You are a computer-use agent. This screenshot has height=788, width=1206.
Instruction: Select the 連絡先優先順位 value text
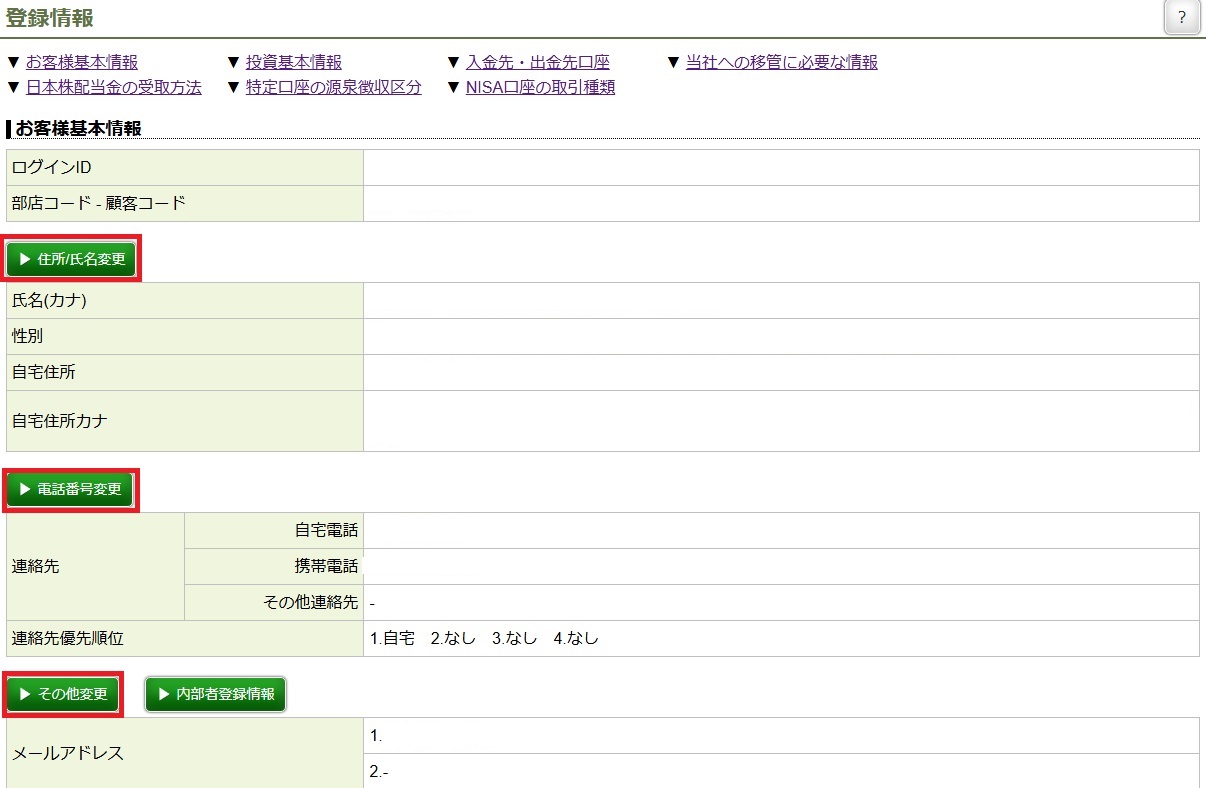pyautogui.click(x=484, y=638)
